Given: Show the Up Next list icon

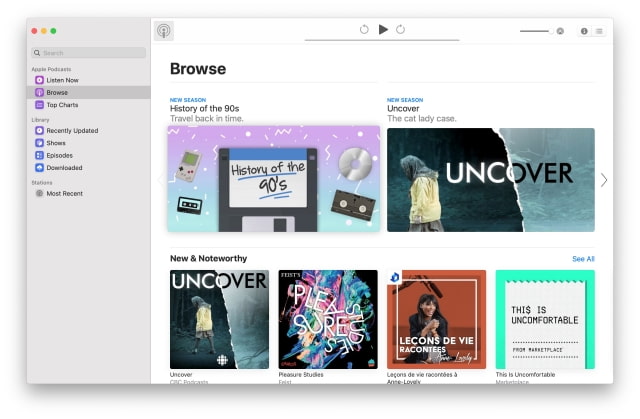Looking at the screenshot, I should pyautogui.click(x=599, y=31).
